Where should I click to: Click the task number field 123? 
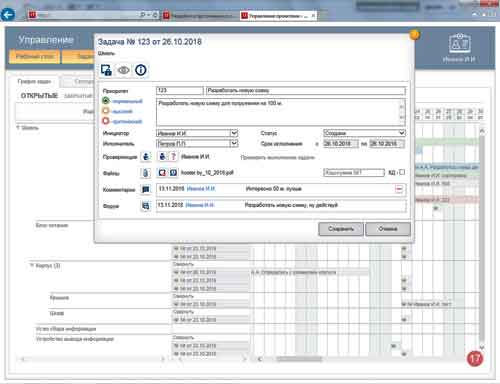coord(180,91)
